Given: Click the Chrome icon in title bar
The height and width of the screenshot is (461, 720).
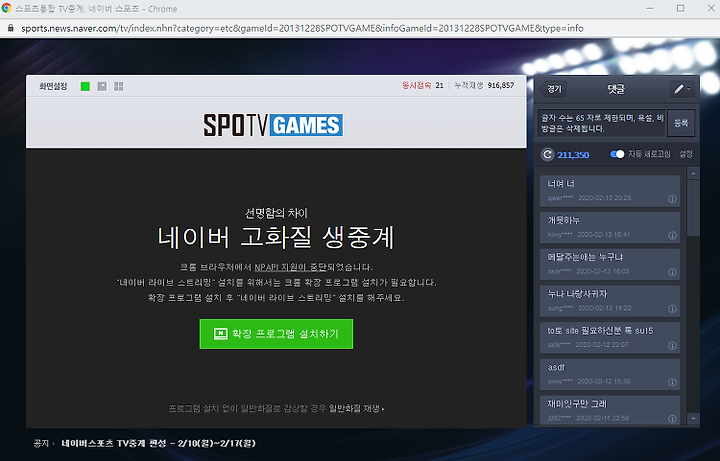Looking at the screenshot, I should pos(6,8).
